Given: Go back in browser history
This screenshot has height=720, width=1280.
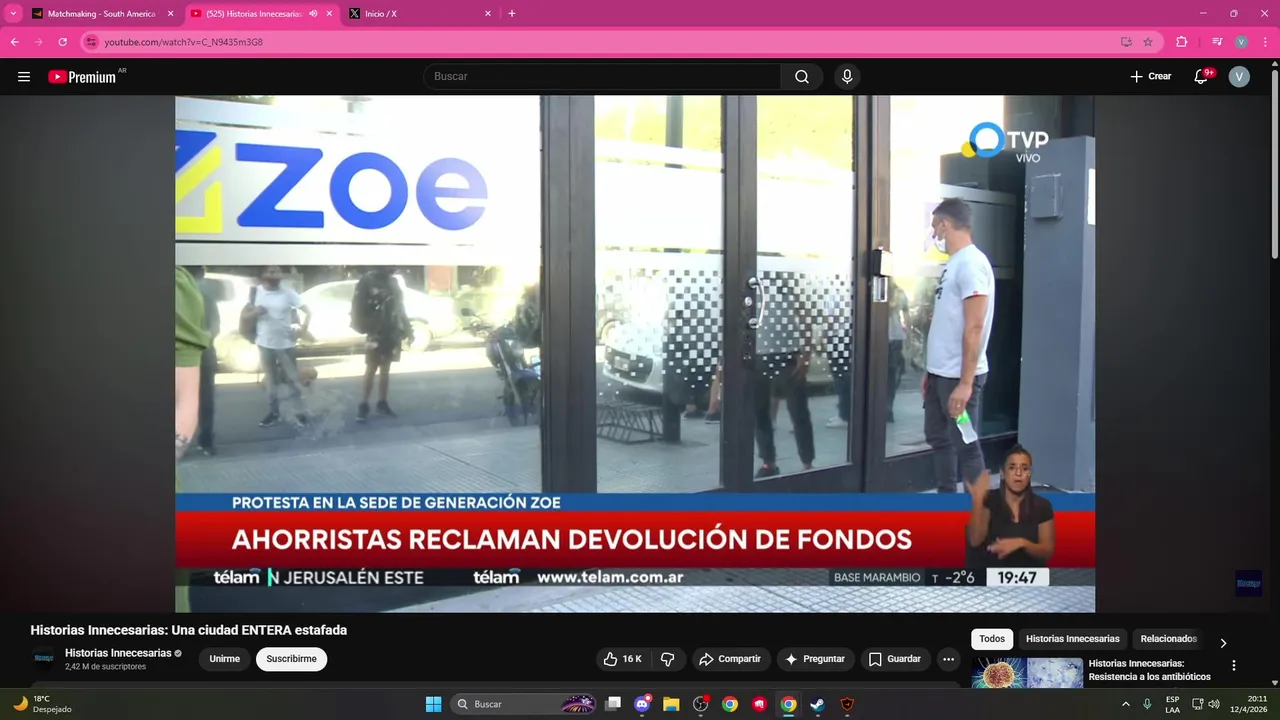Looking at the screenshot, I should (14, 42).
